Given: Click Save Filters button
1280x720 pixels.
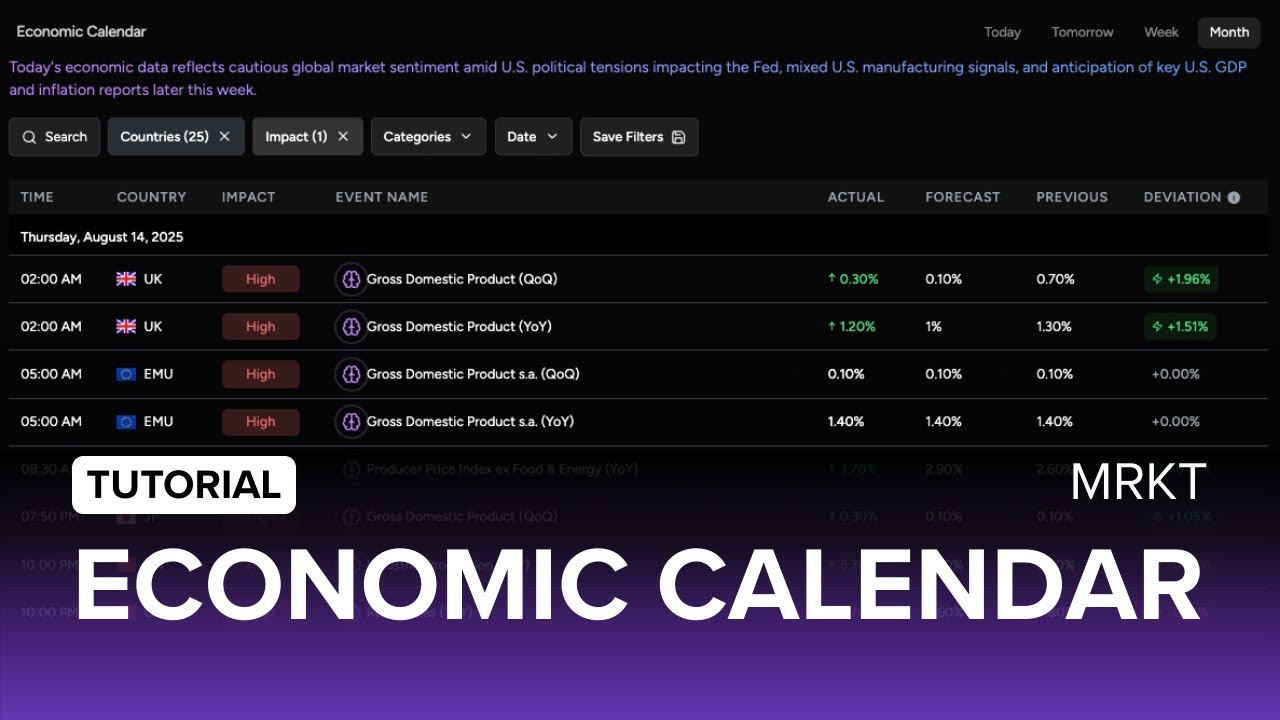Looking at the screenshot, I should point(639,137).
